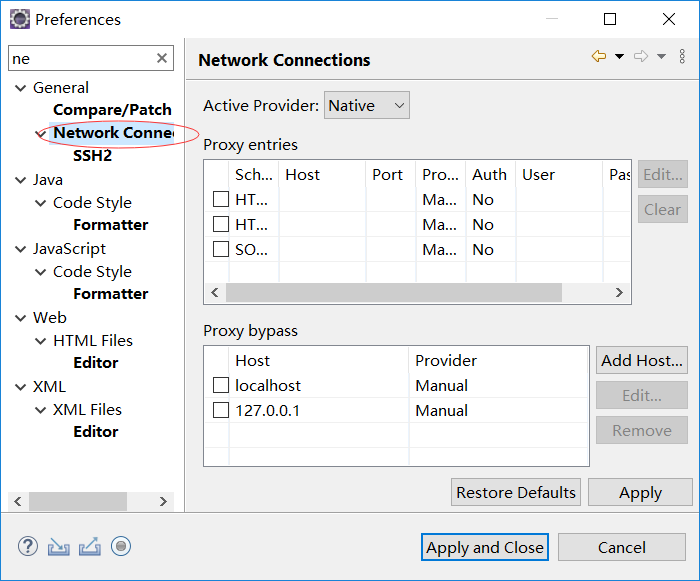Check the SOCKS proxy entry checkbox
The width and height of the screenshot is (700, 581).
tap(221, 249)
